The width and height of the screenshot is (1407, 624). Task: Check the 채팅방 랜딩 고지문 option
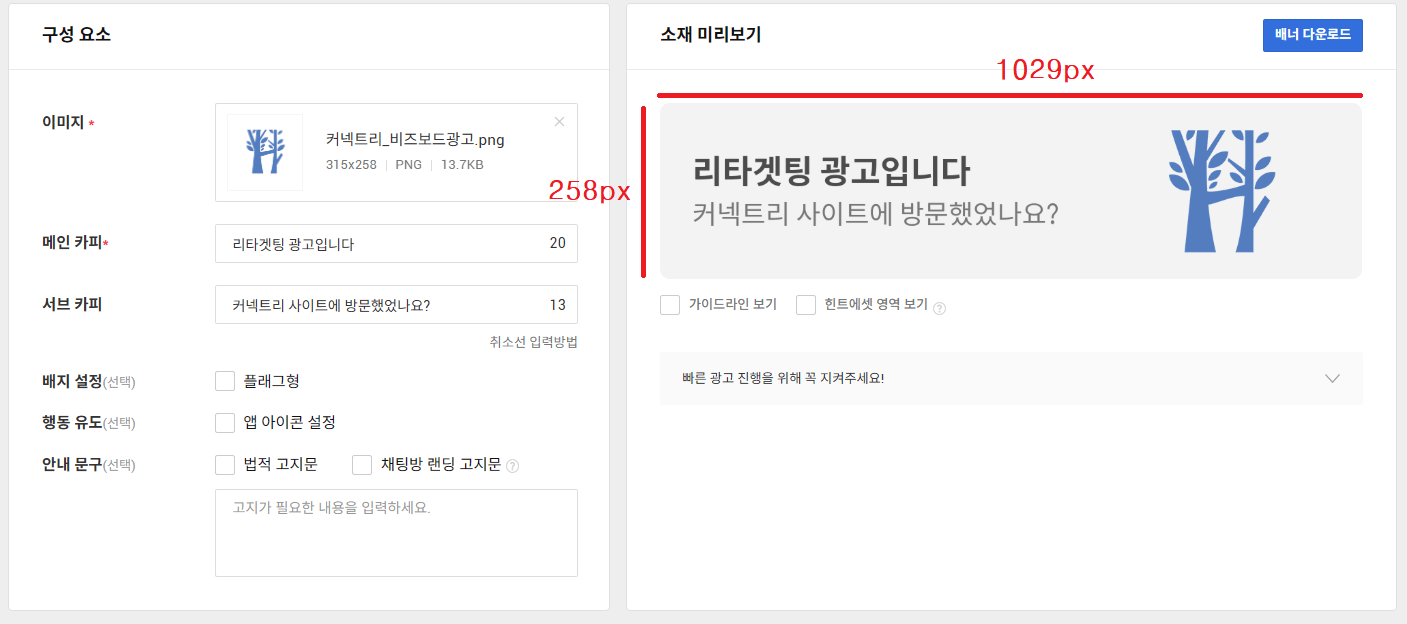(361, 463)
